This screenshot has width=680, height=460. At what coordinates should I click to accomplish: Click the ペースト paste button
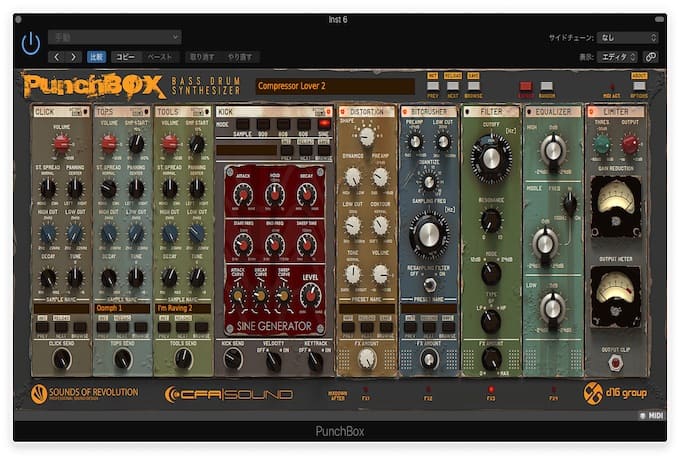pyautogui.click(x=159, y=57)
